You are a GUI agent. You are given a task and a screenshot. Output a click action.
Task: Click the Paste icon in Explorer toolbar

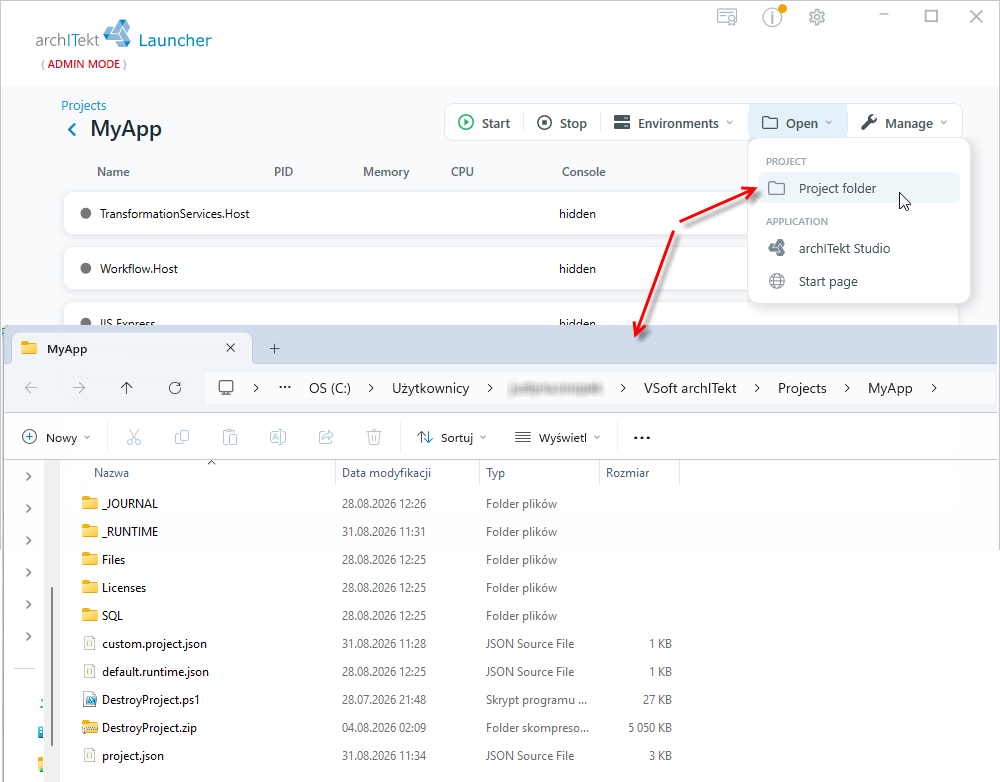[x=230, y=438]
